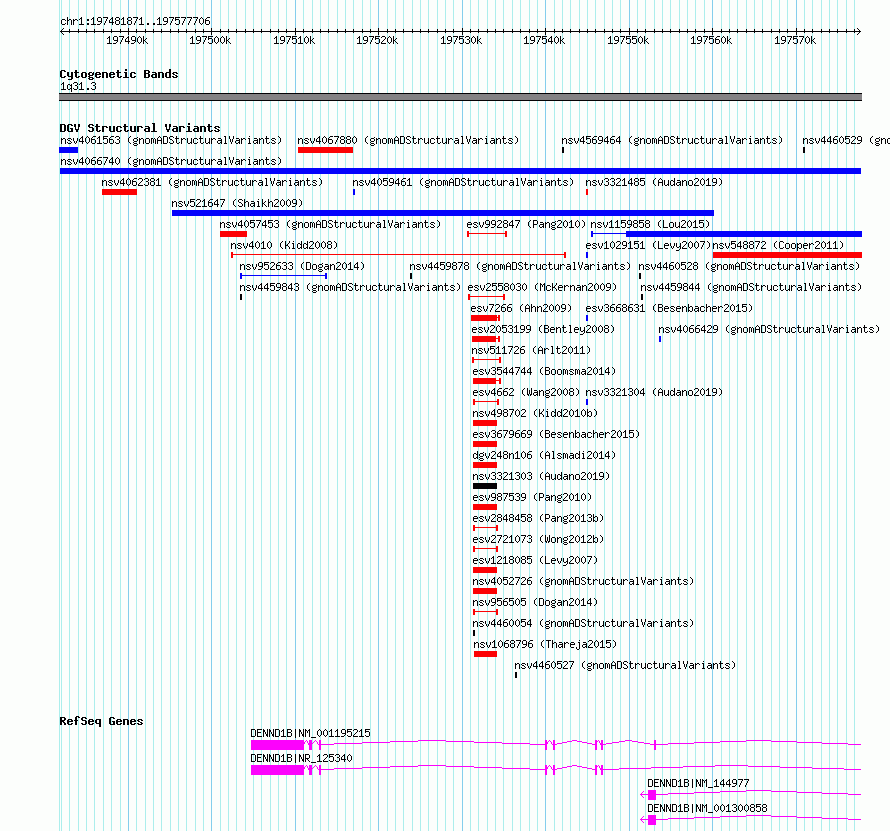Open the nsv4460528 variant label
The width and height of the screenshot is (890, 831).
point(749,266)
